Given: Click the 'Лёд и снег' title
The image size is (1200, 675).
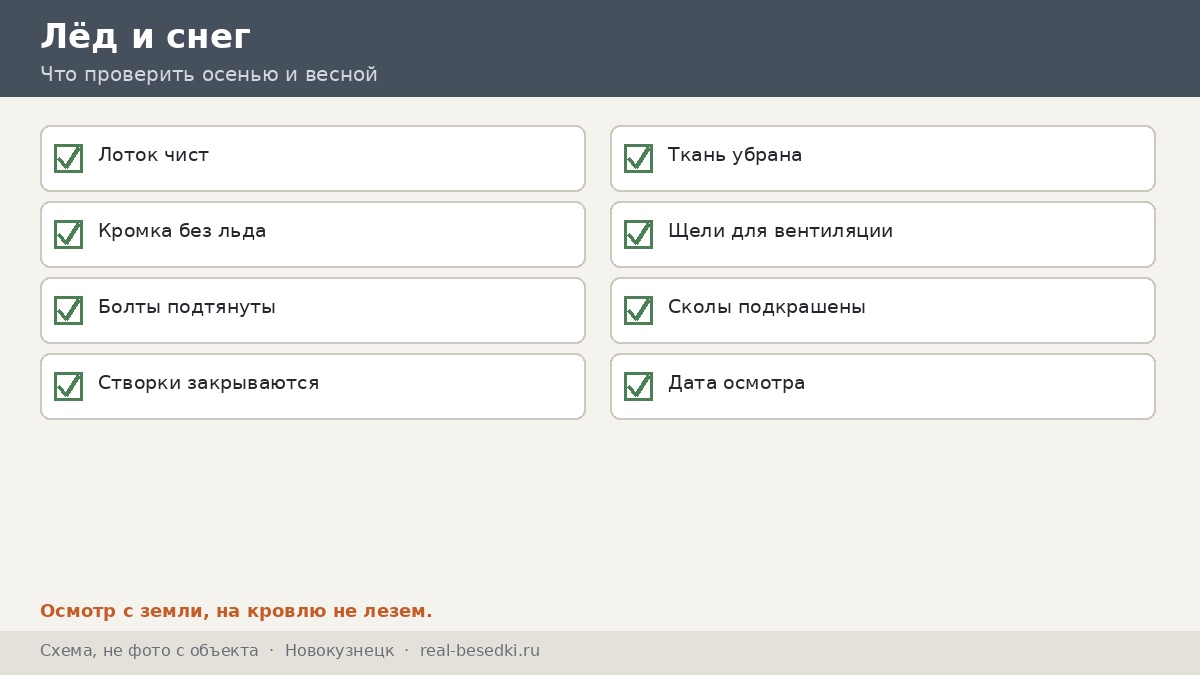Looking at the screenshot, I should click(x=145, y=37).
